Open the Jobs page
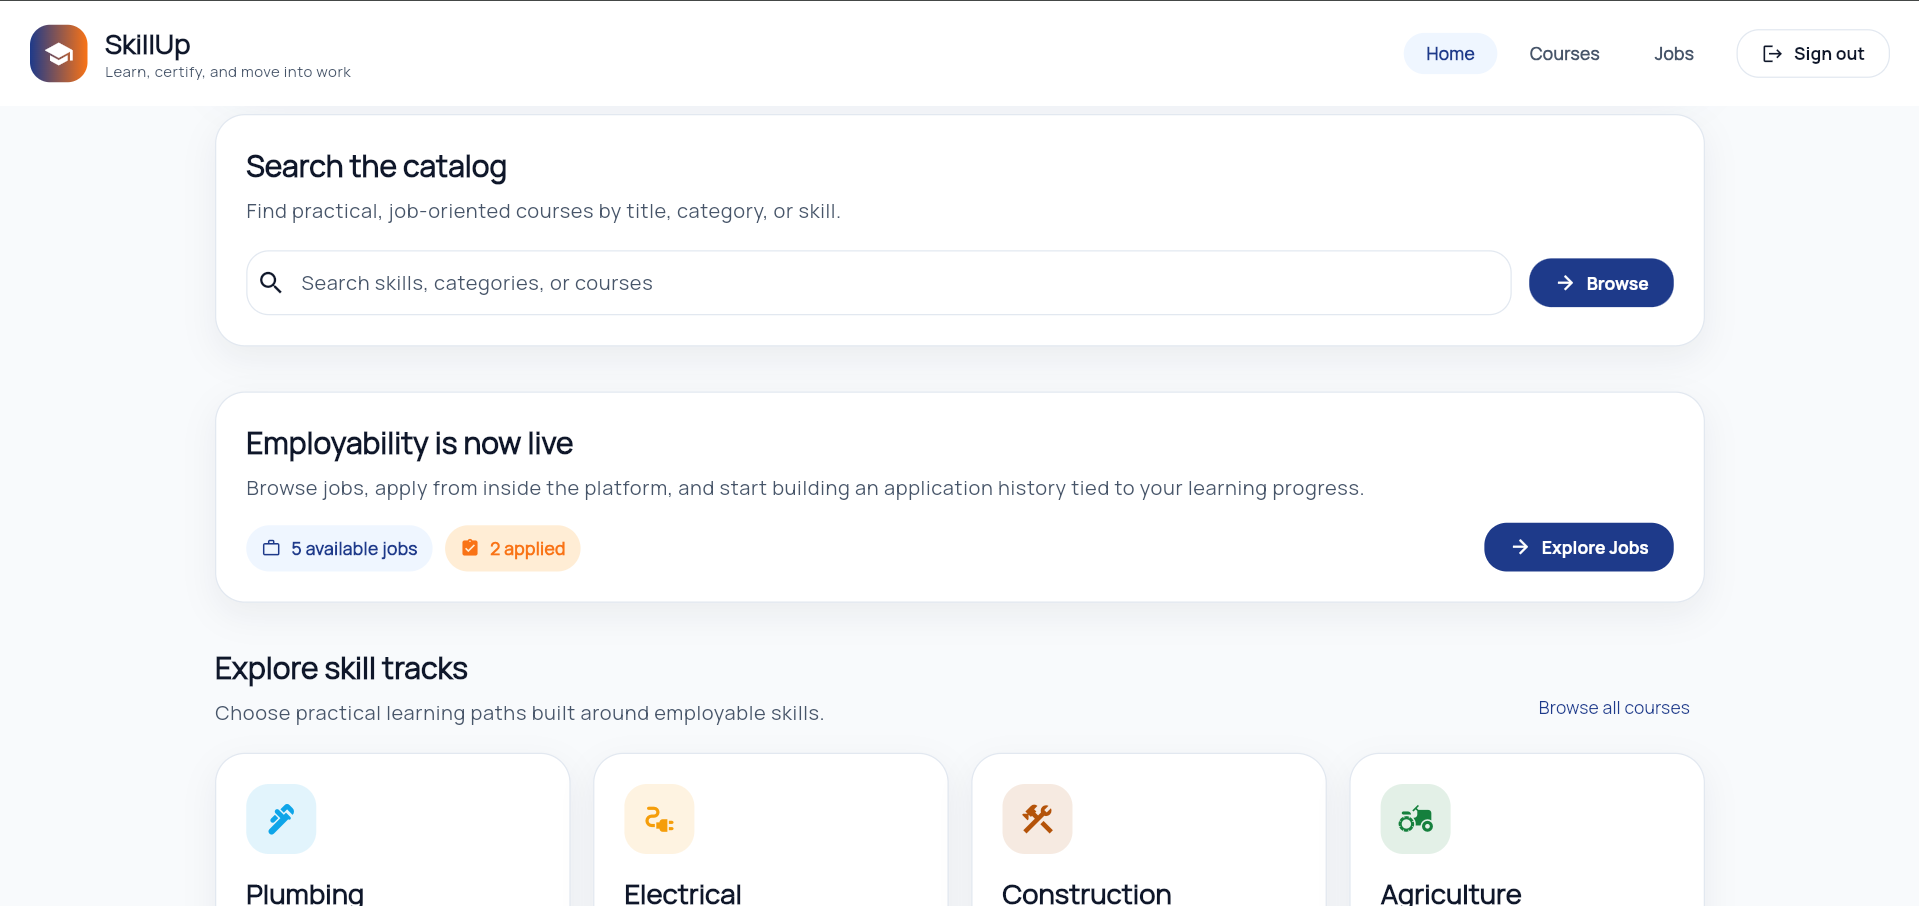The width and height of the screenshot is (1919, 906). pyautogui.click(x=1673, y=53)
